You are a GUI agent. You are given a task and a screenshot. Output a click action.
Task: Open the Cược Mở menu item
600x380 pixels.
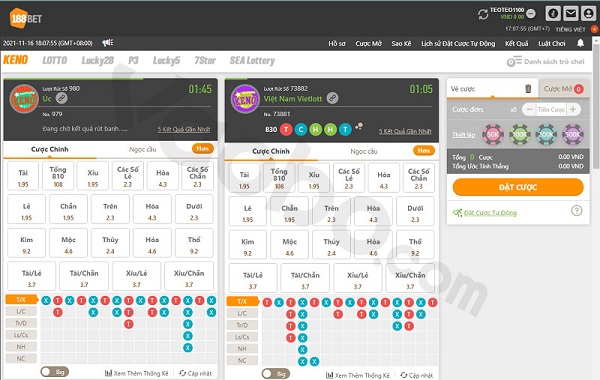[x=368, y=44]
